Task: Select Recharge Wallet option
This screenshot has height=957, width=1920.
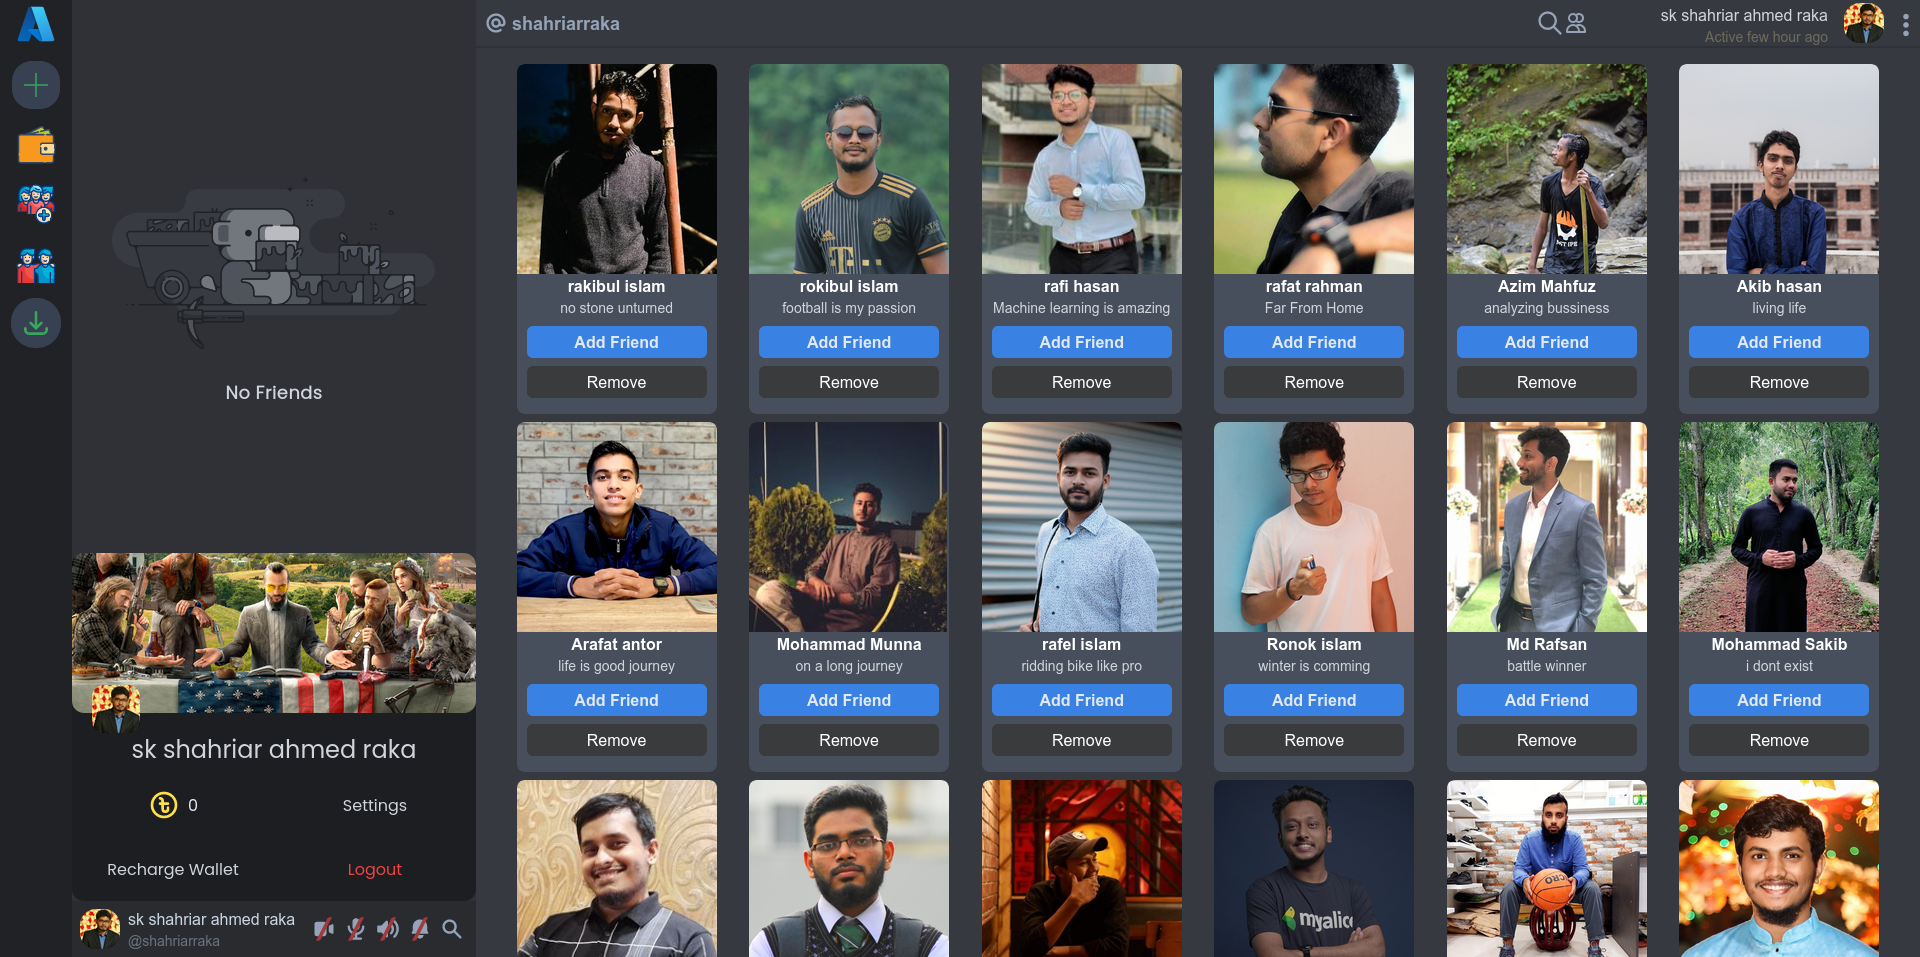Action: pyautogui.click(x=173, y=869)
